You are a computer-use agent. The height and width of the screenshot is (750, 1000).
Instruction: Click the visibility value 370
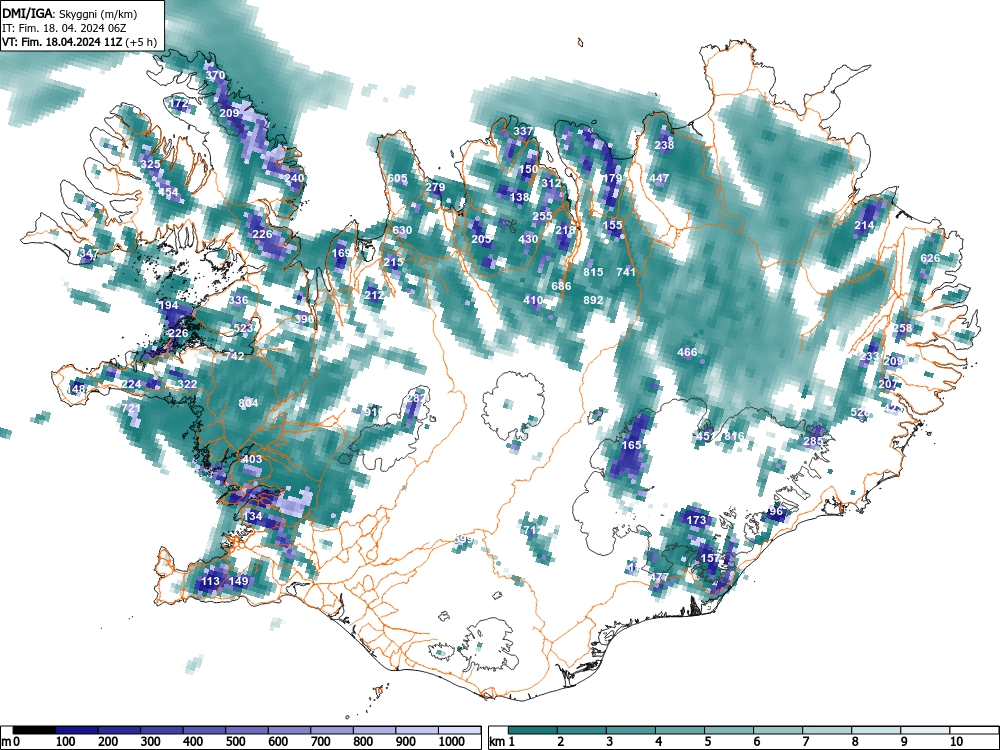pyautogui.click(x=215, y=75)
